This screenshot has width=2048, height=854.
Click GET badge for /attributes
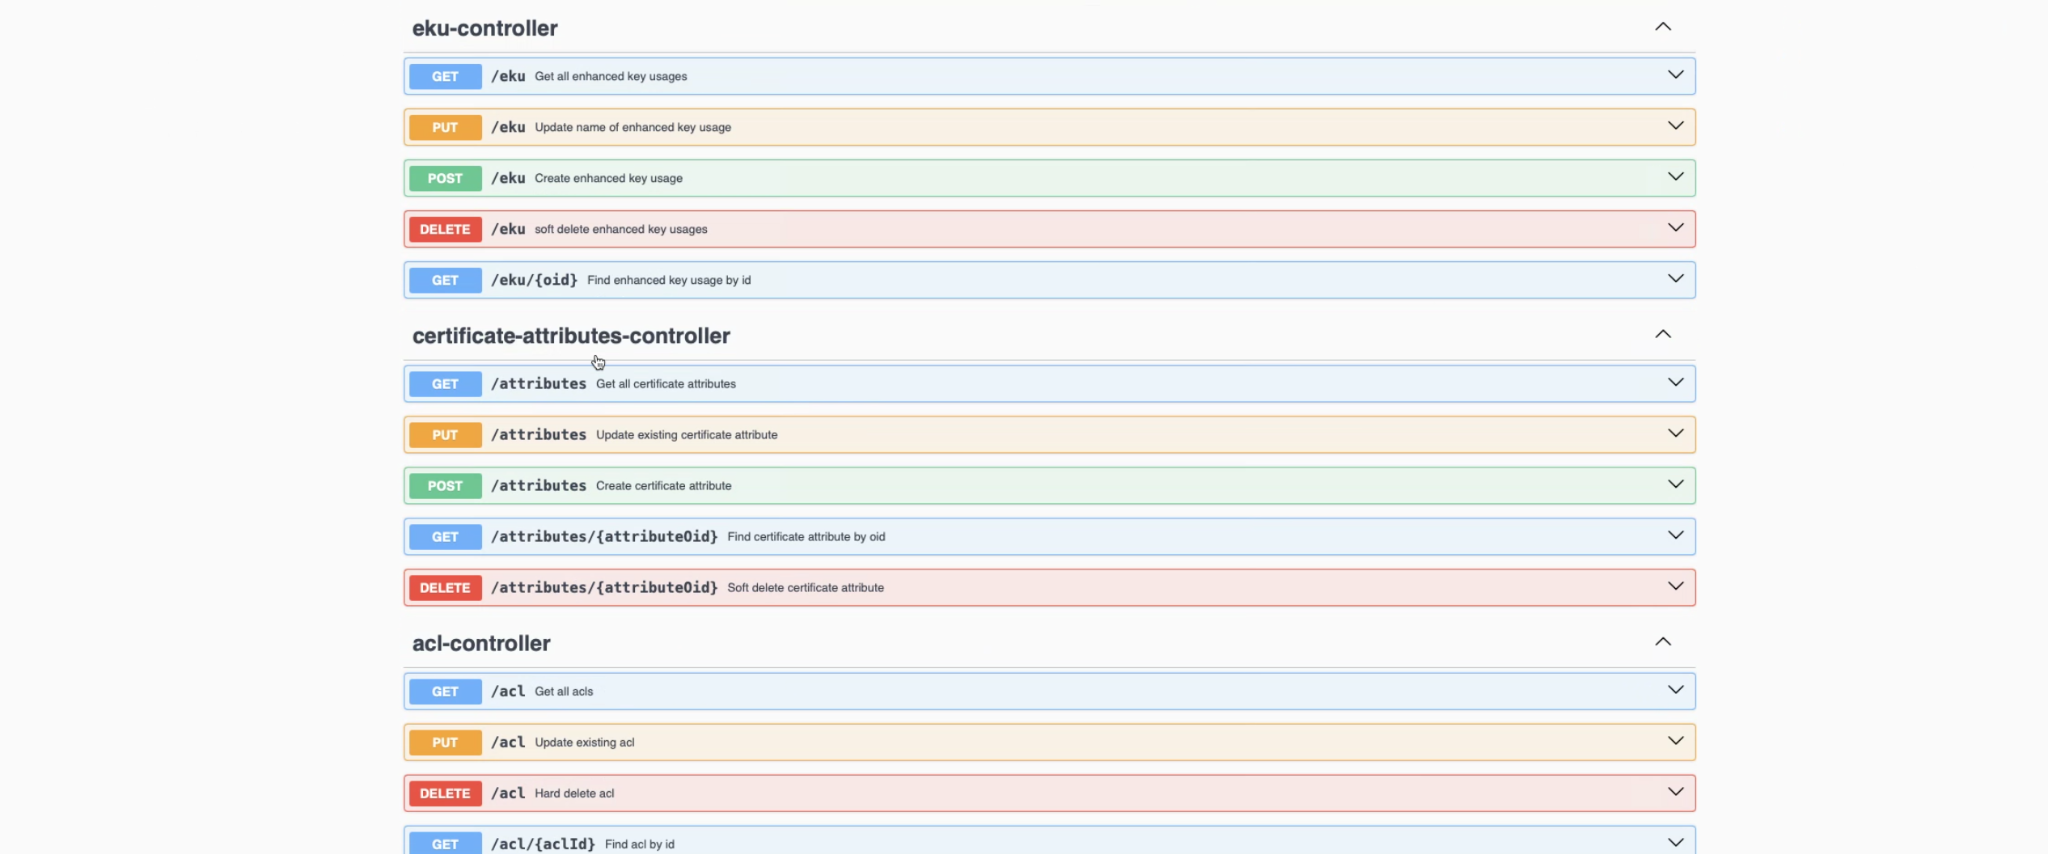point(445,384)
